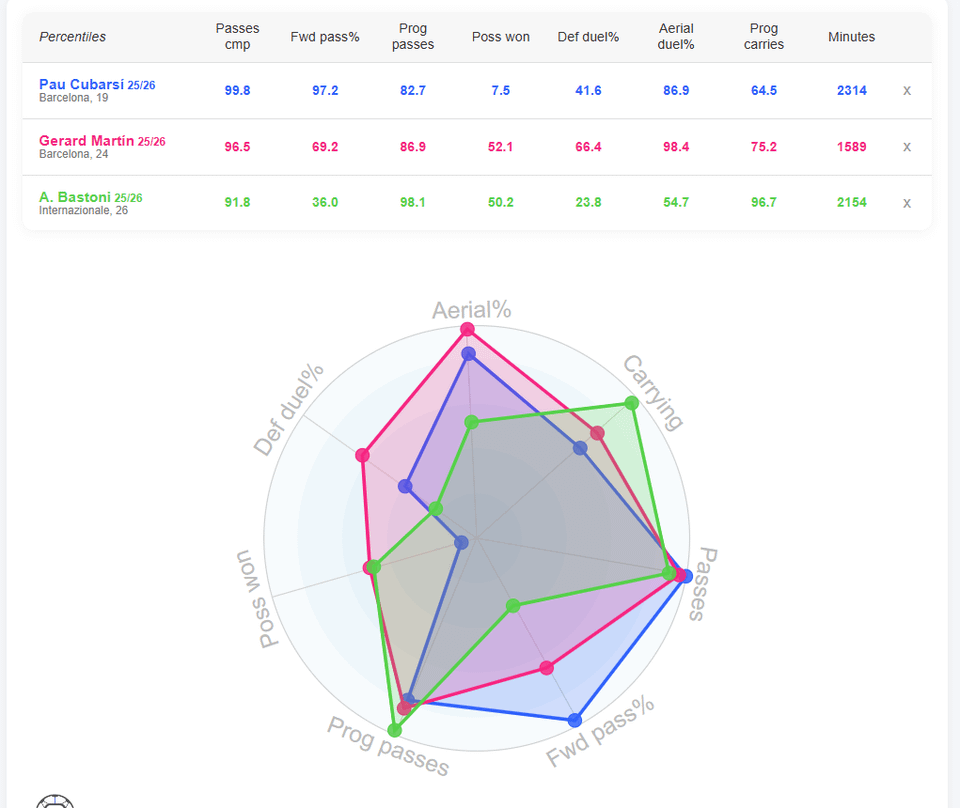Remove Pau Cubarsi from the comparison
Image resolution: width=960 pixels, height=808 pixels.
tap(907, 90)
